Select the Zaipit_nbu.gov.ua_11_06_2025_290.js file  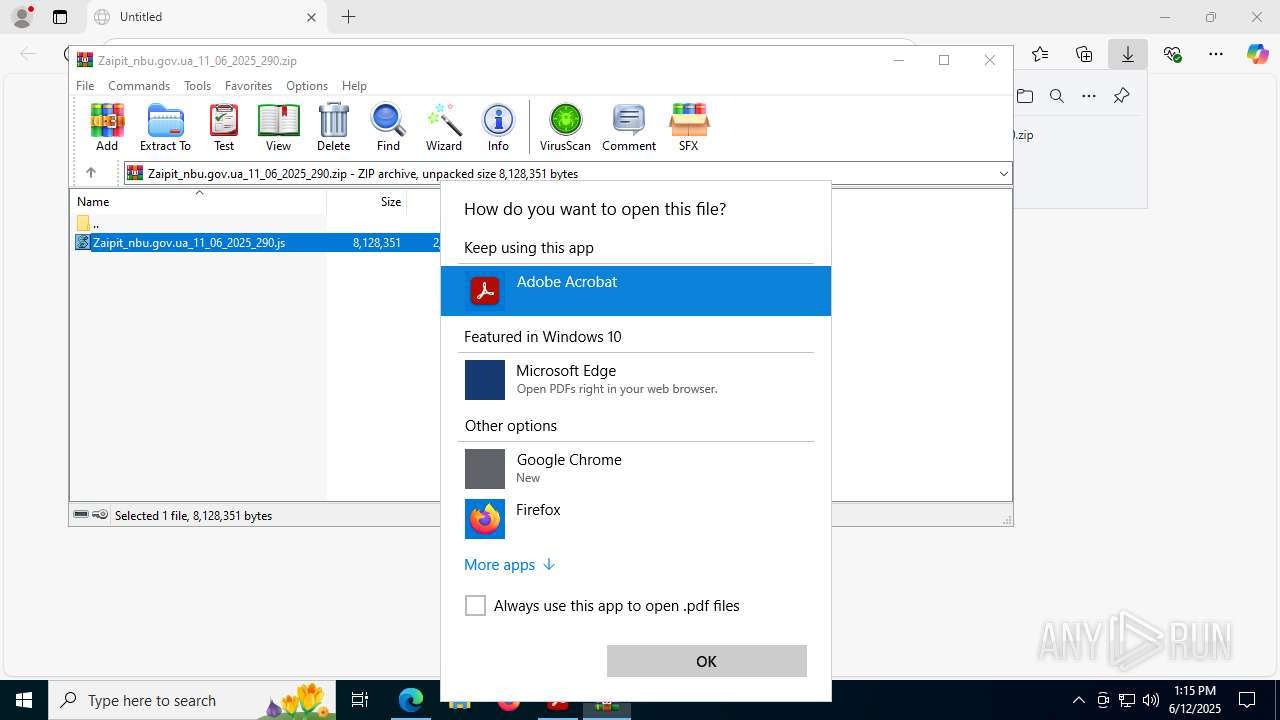189,242
